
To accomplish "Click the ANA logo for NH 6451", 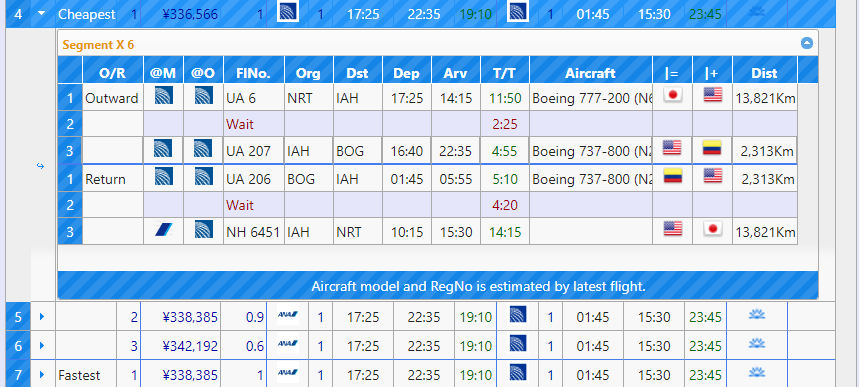I will 164,230.
